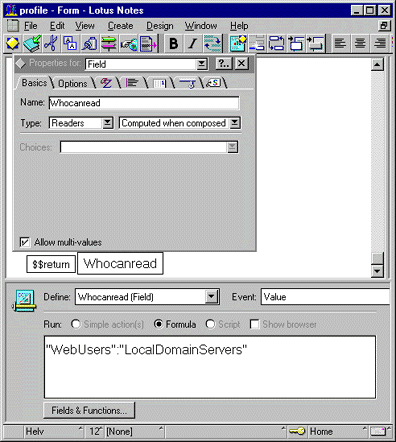
Task: Click the globe link SmartIcon
Action: [x=128, y=44]
